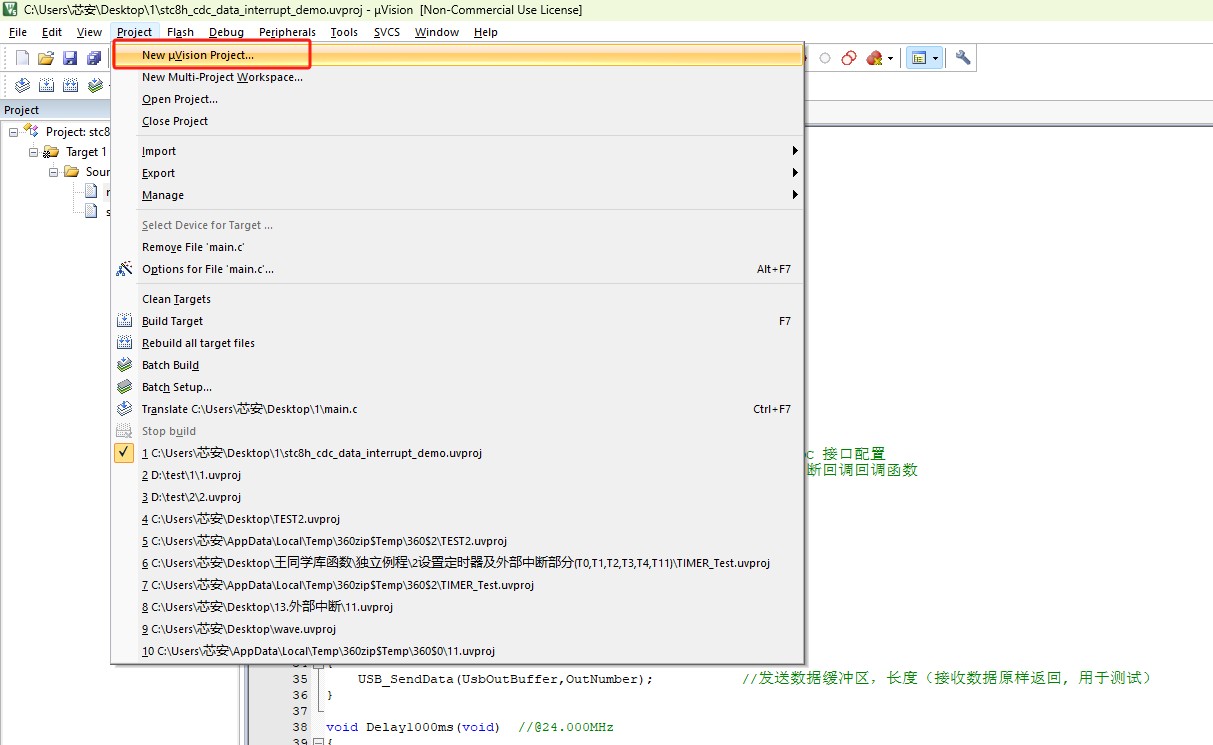This screenshot has height=745, width=1213.
Task: Open the window layout dropdown arrow
Action: pyautogui.click(x=936, y=58)
